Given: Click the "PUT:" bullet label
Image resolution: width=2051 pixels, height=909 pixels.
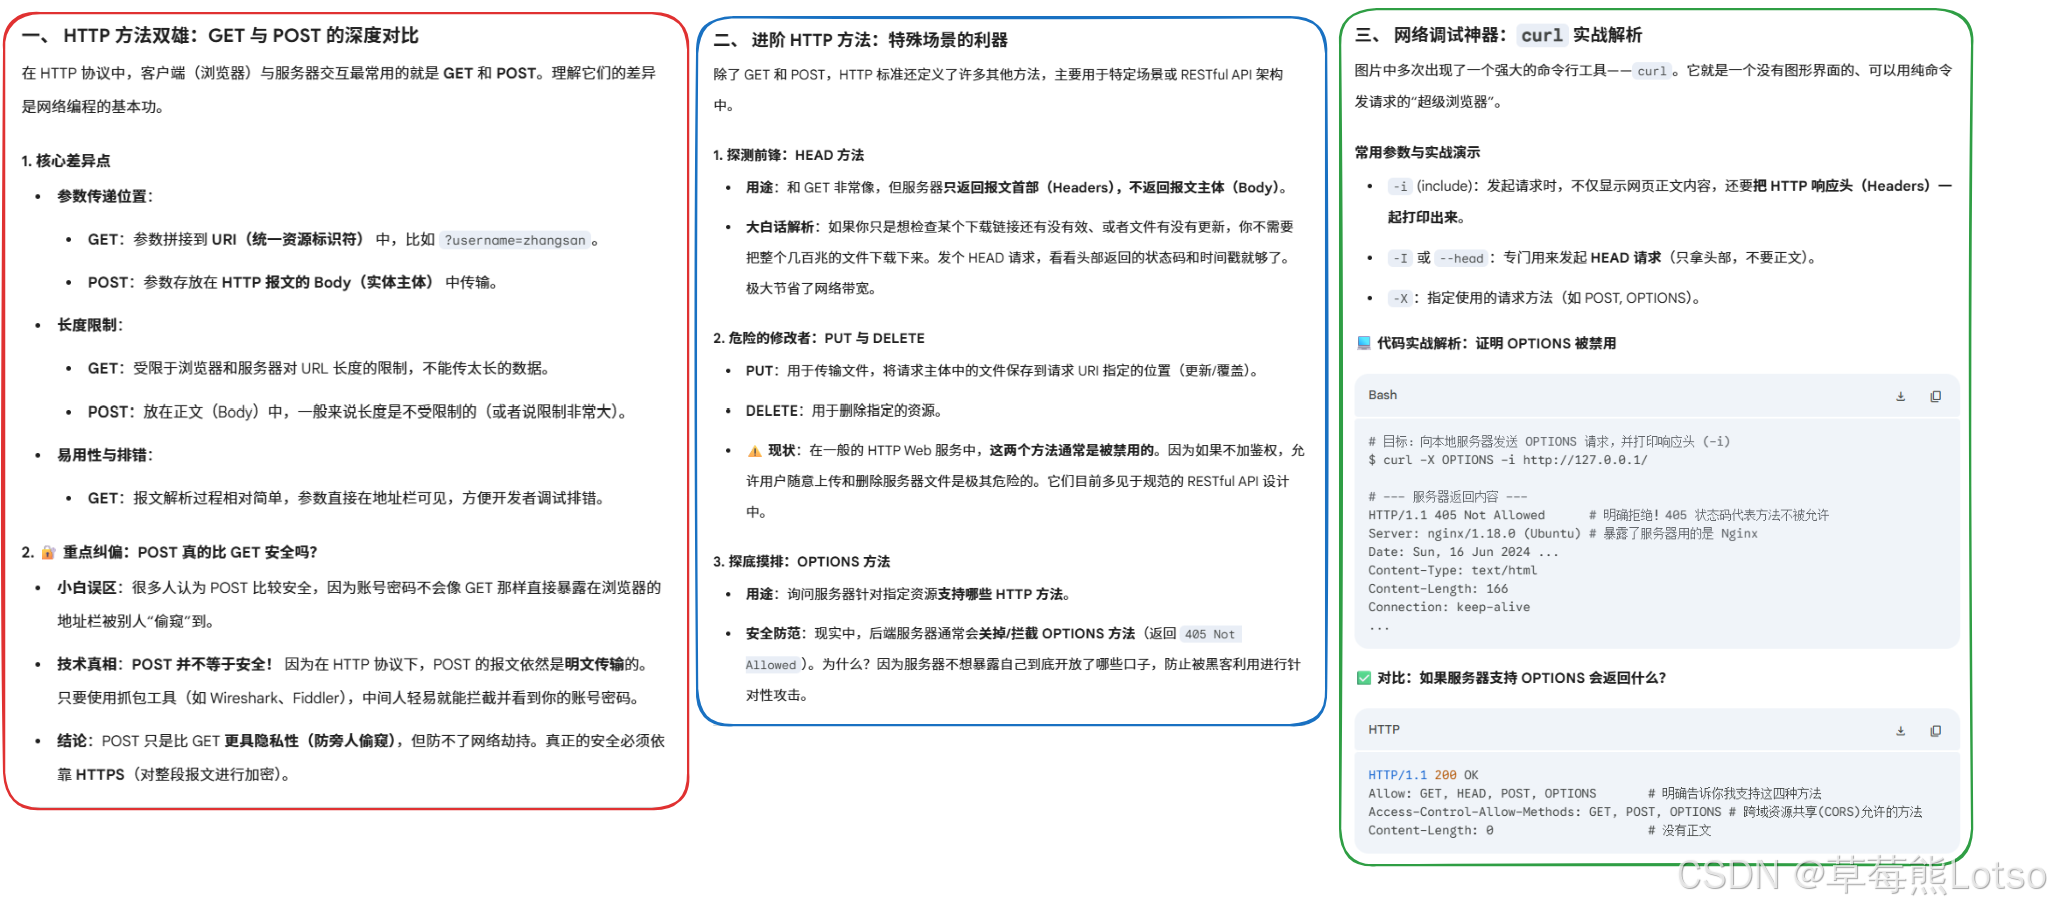Looking at the screenshot, I should click(x=762, y=371).
